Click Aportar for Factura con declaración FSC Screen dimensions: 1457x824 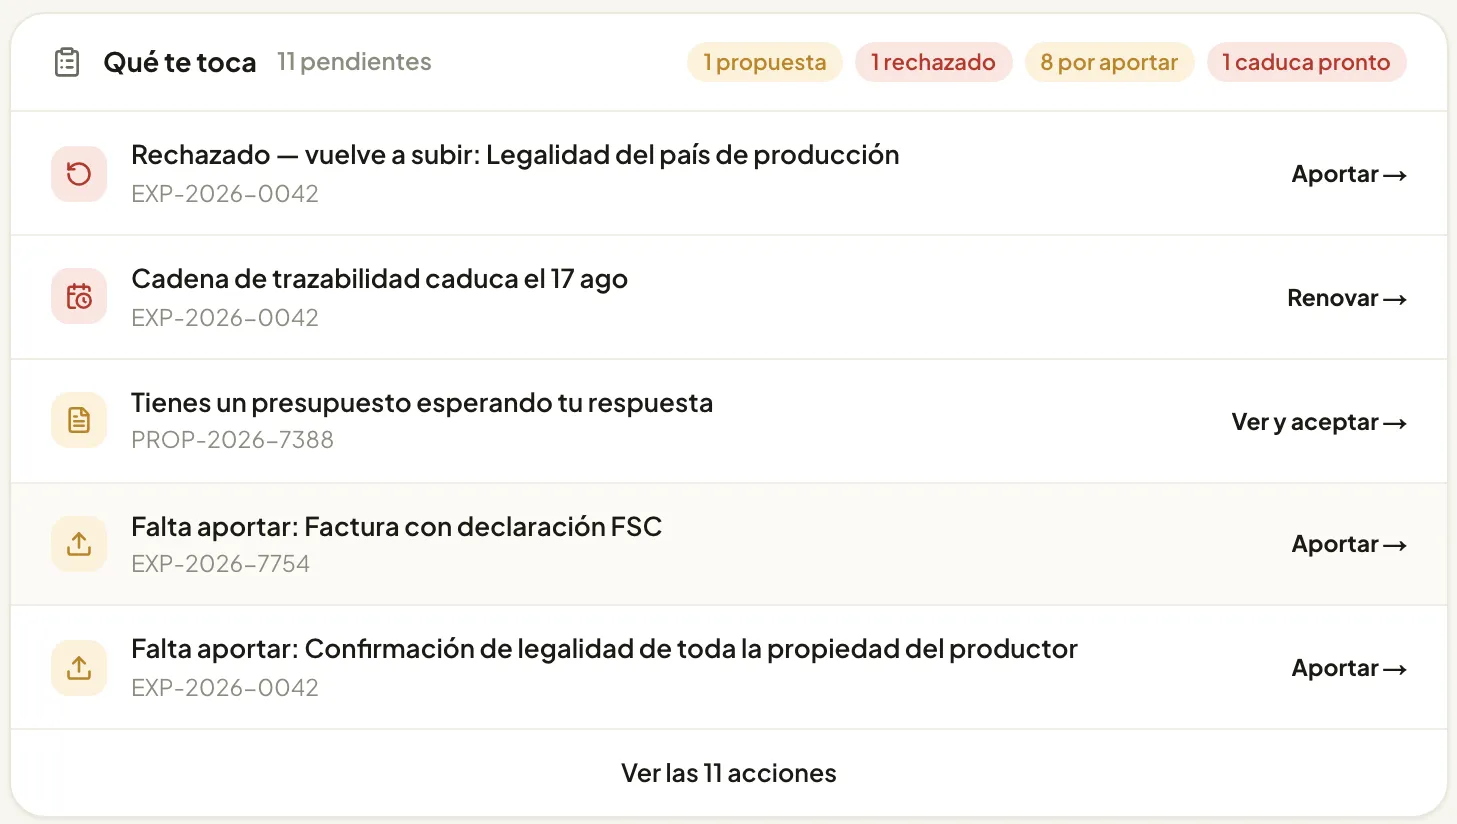coord(1349,544)
